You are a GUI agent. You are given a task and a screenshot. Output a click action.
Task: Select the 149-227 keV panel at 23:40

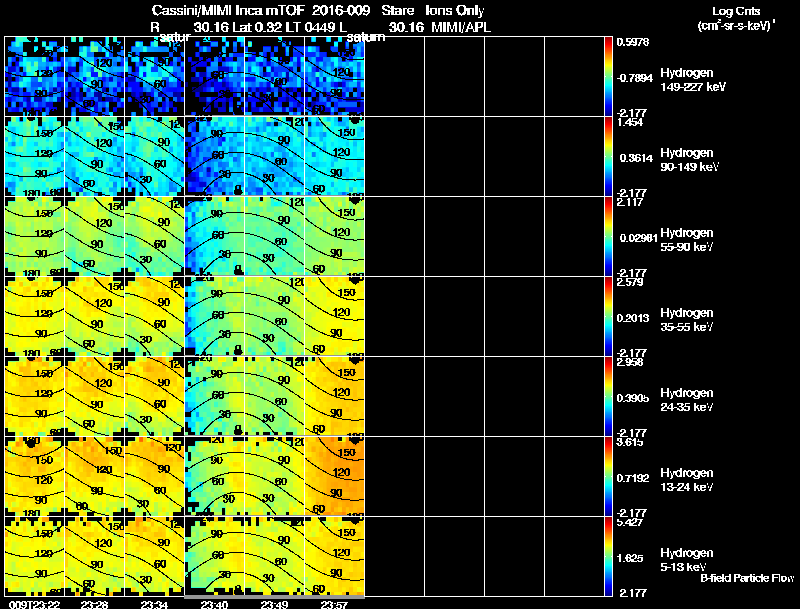coord(215,76)
